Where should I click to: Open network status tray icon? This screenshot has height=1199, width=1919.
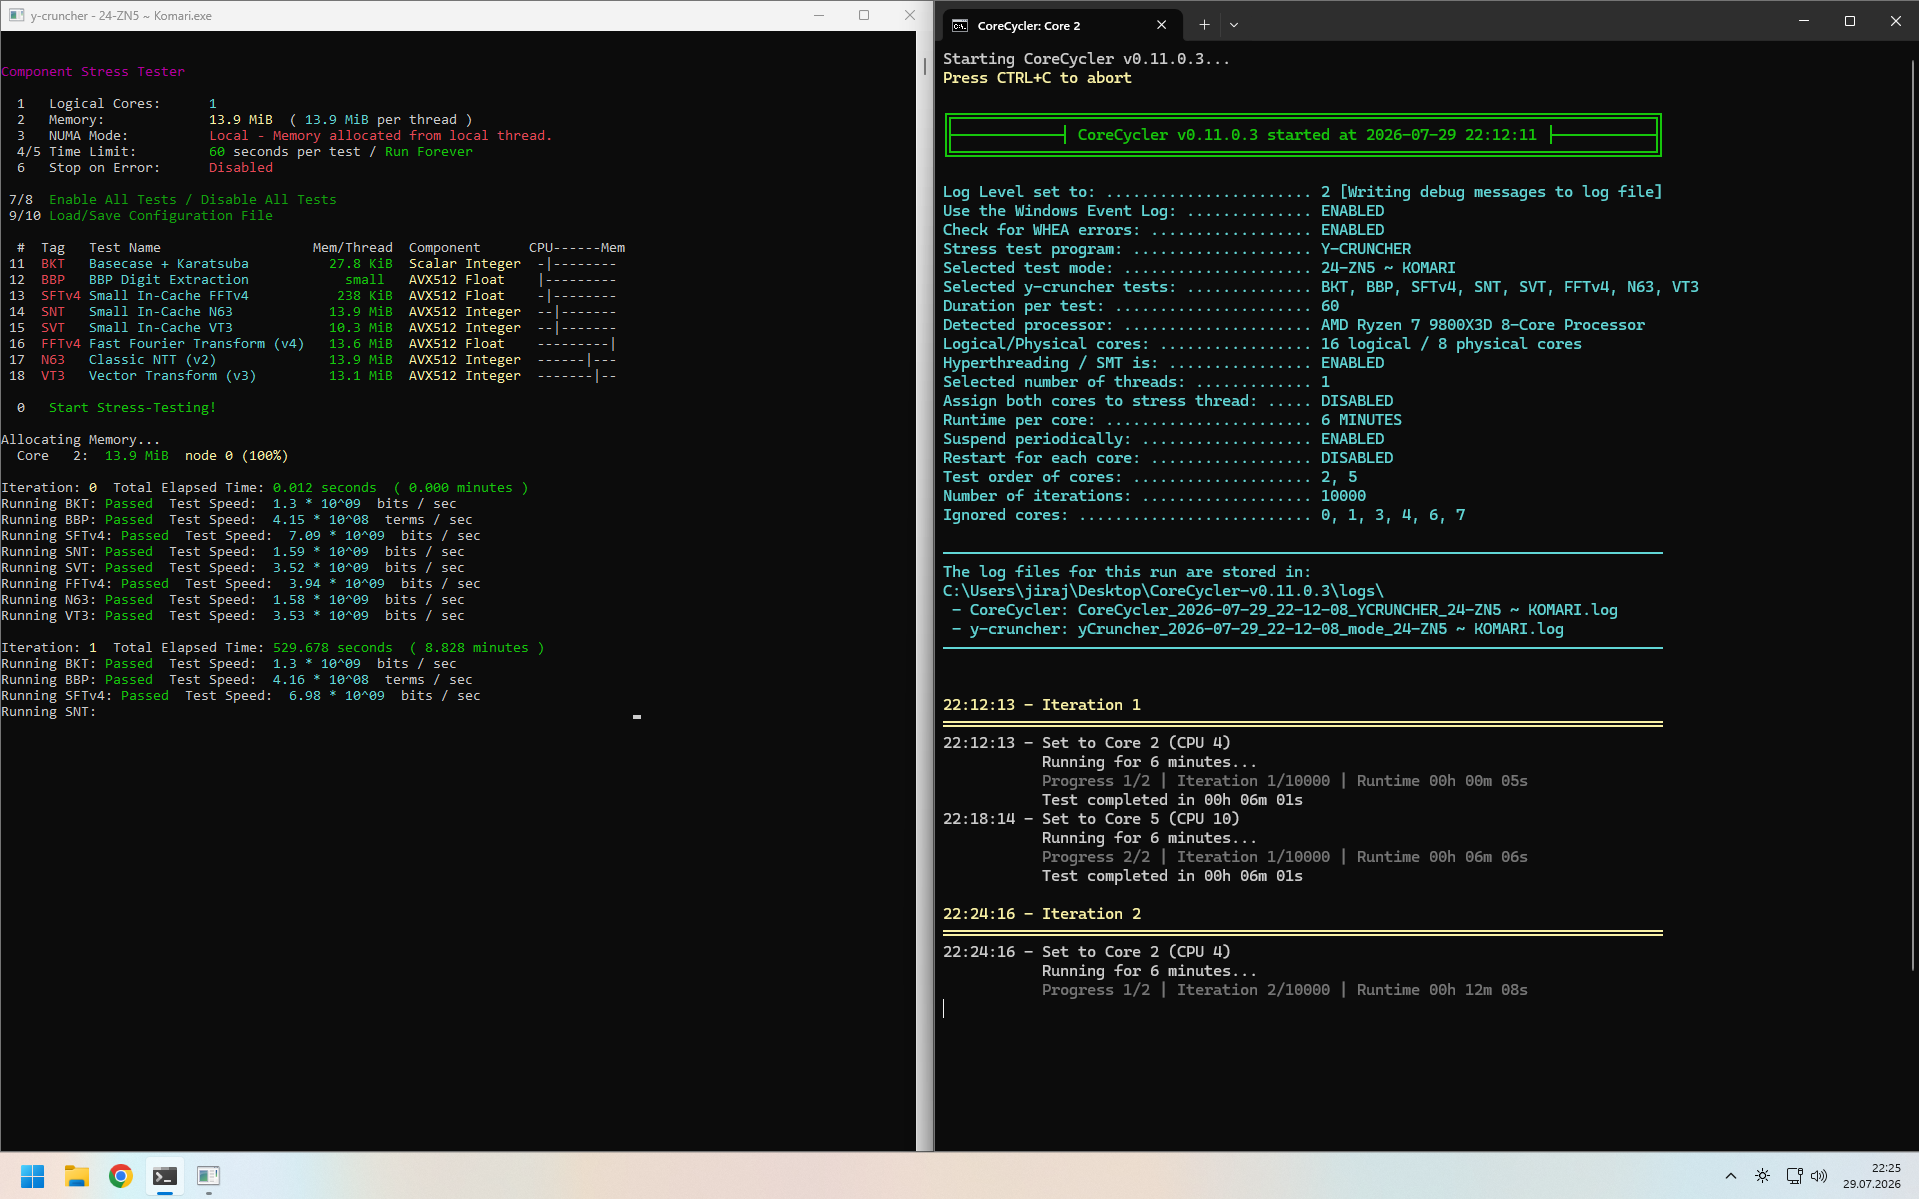1794,1176
